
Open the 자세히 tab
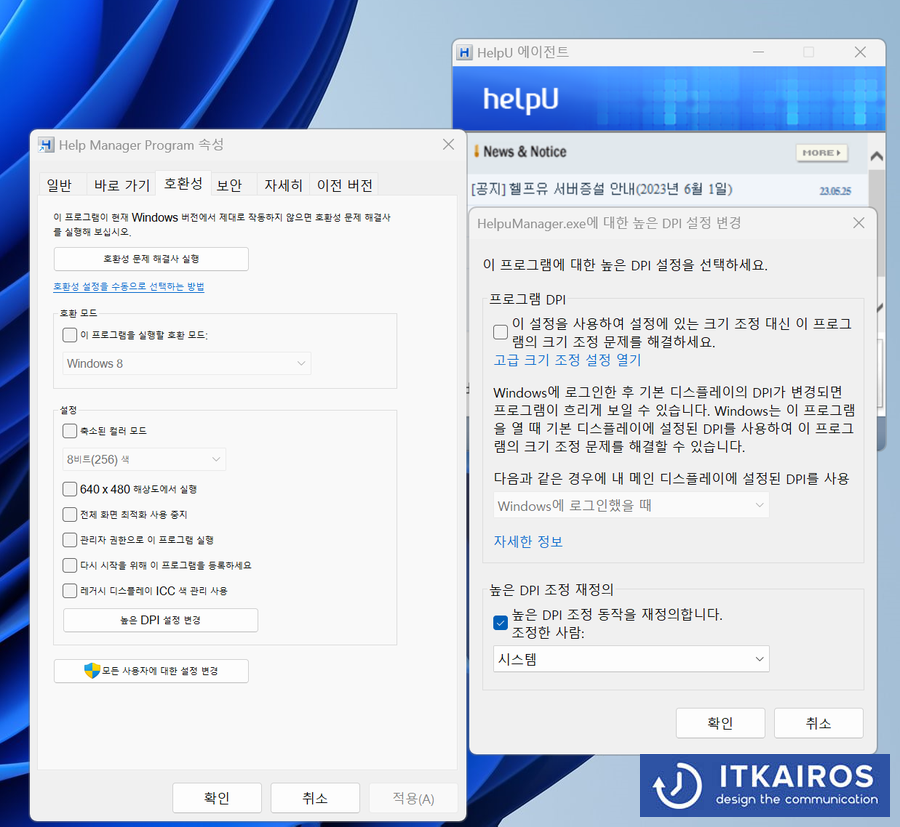283,185
